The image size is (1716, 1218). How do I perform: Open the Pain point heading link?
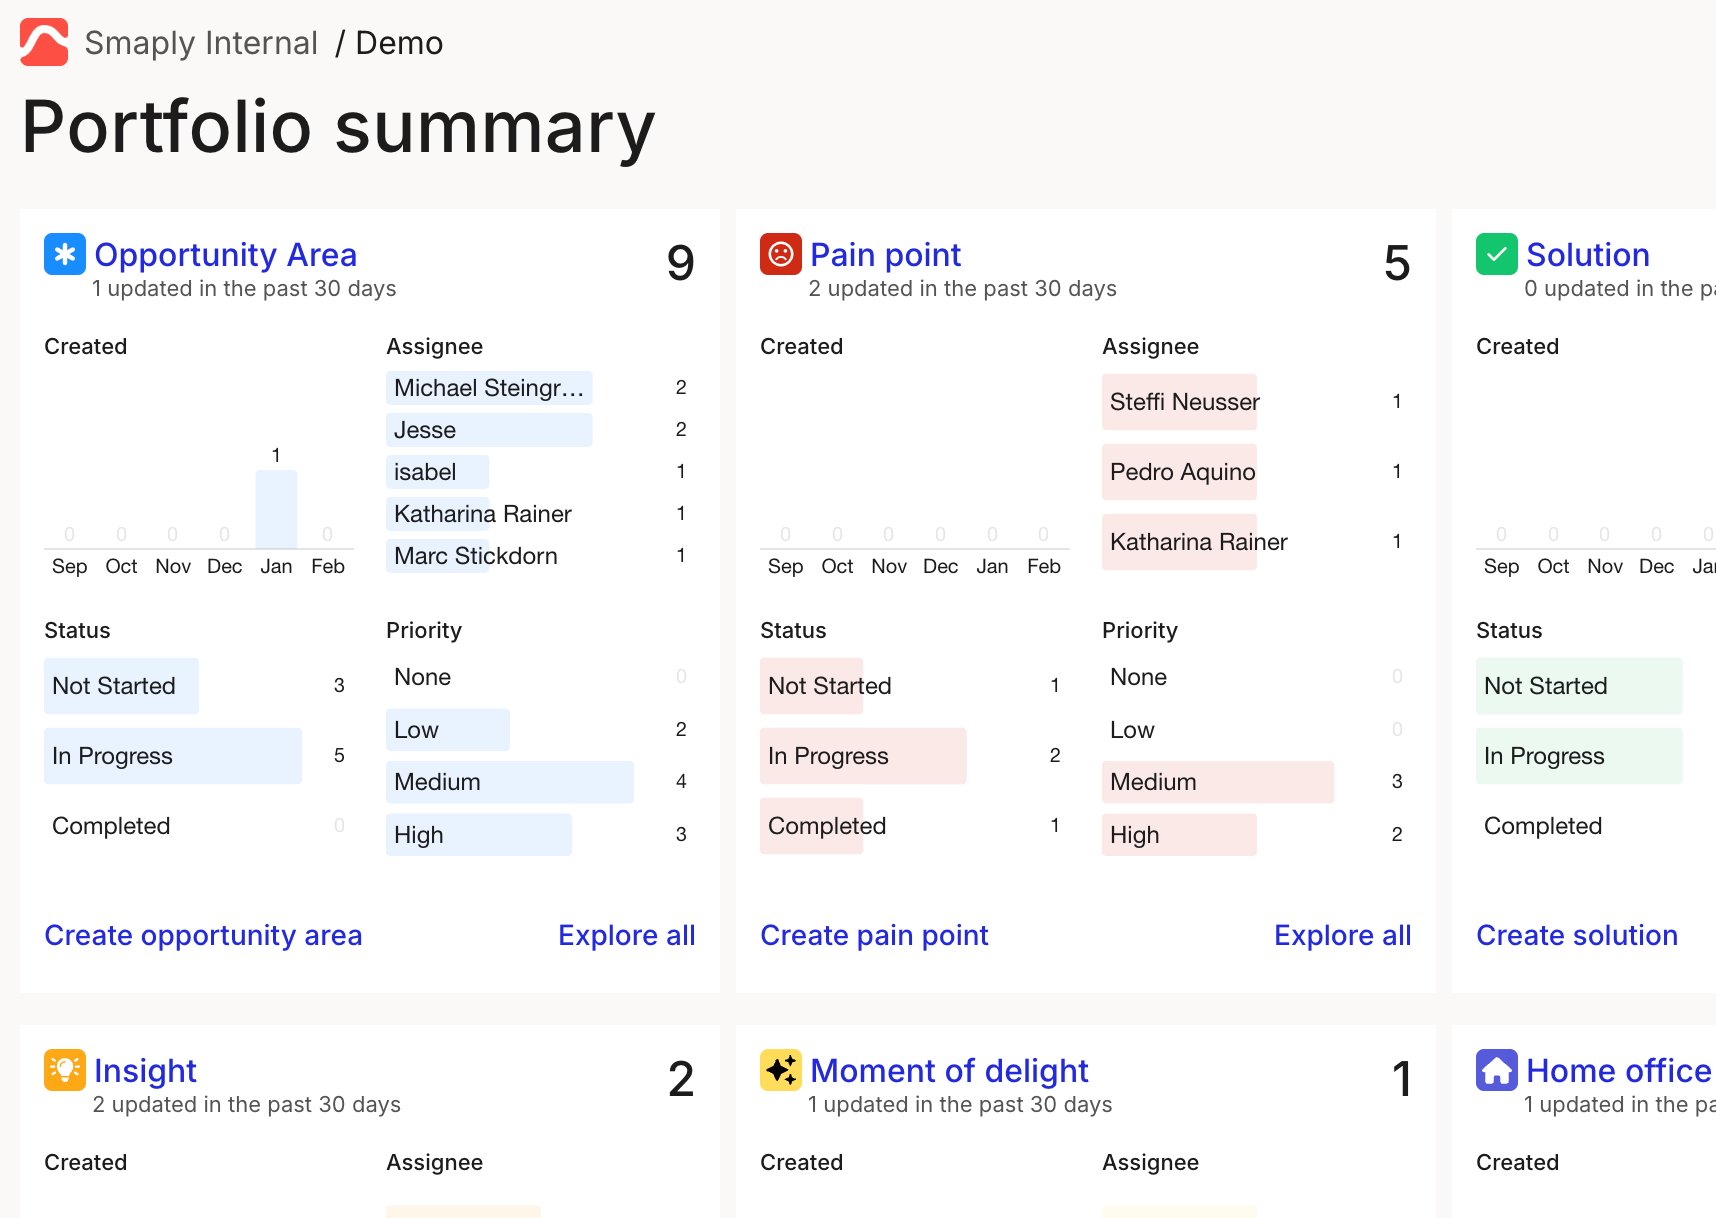coord(885,255)
